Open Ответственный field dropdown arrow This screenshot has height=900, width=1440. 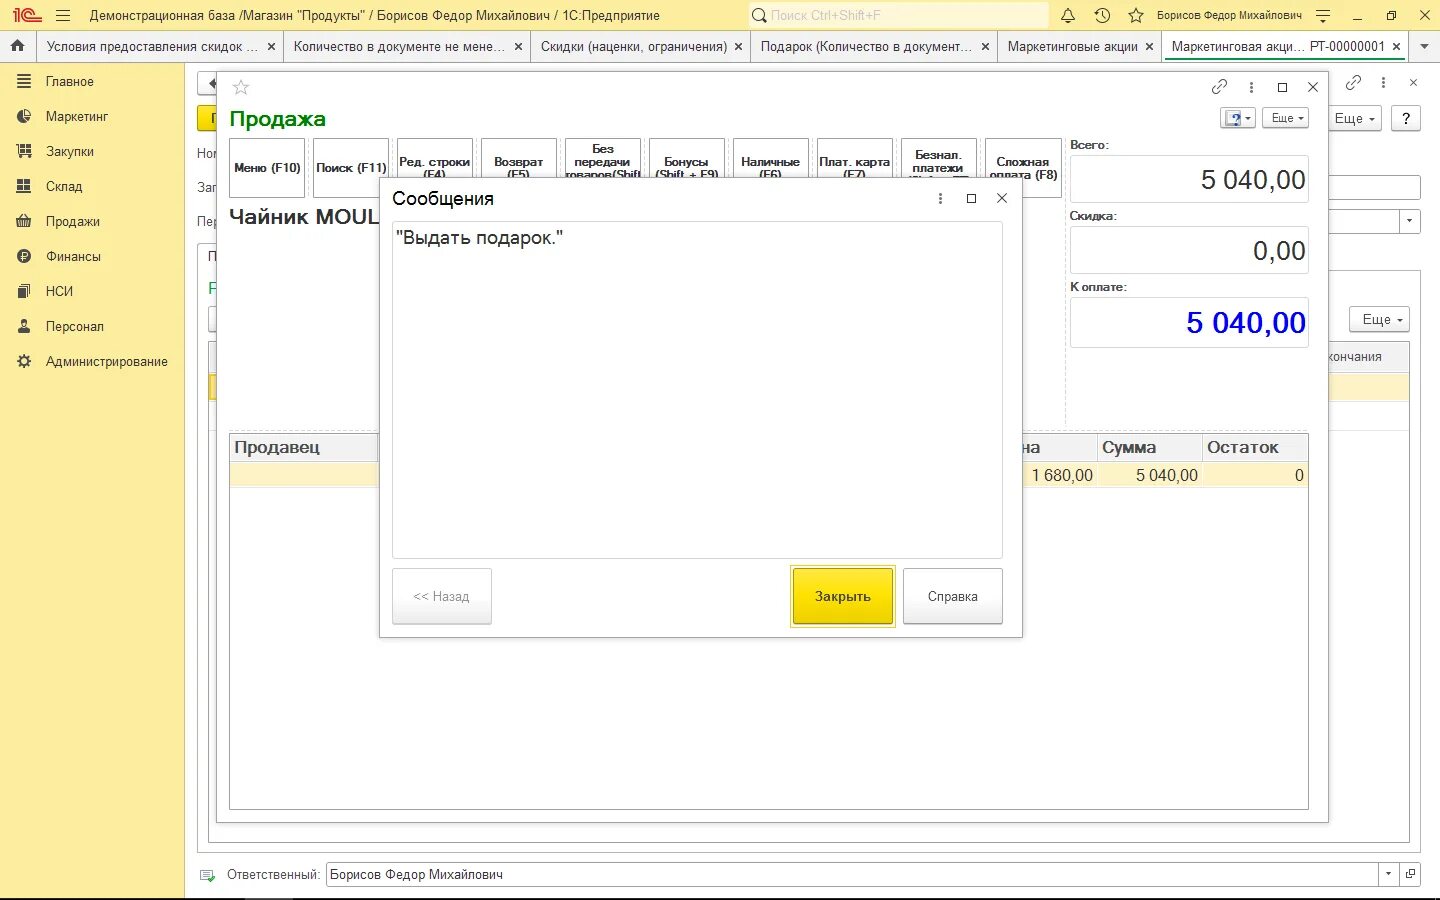1388,874
